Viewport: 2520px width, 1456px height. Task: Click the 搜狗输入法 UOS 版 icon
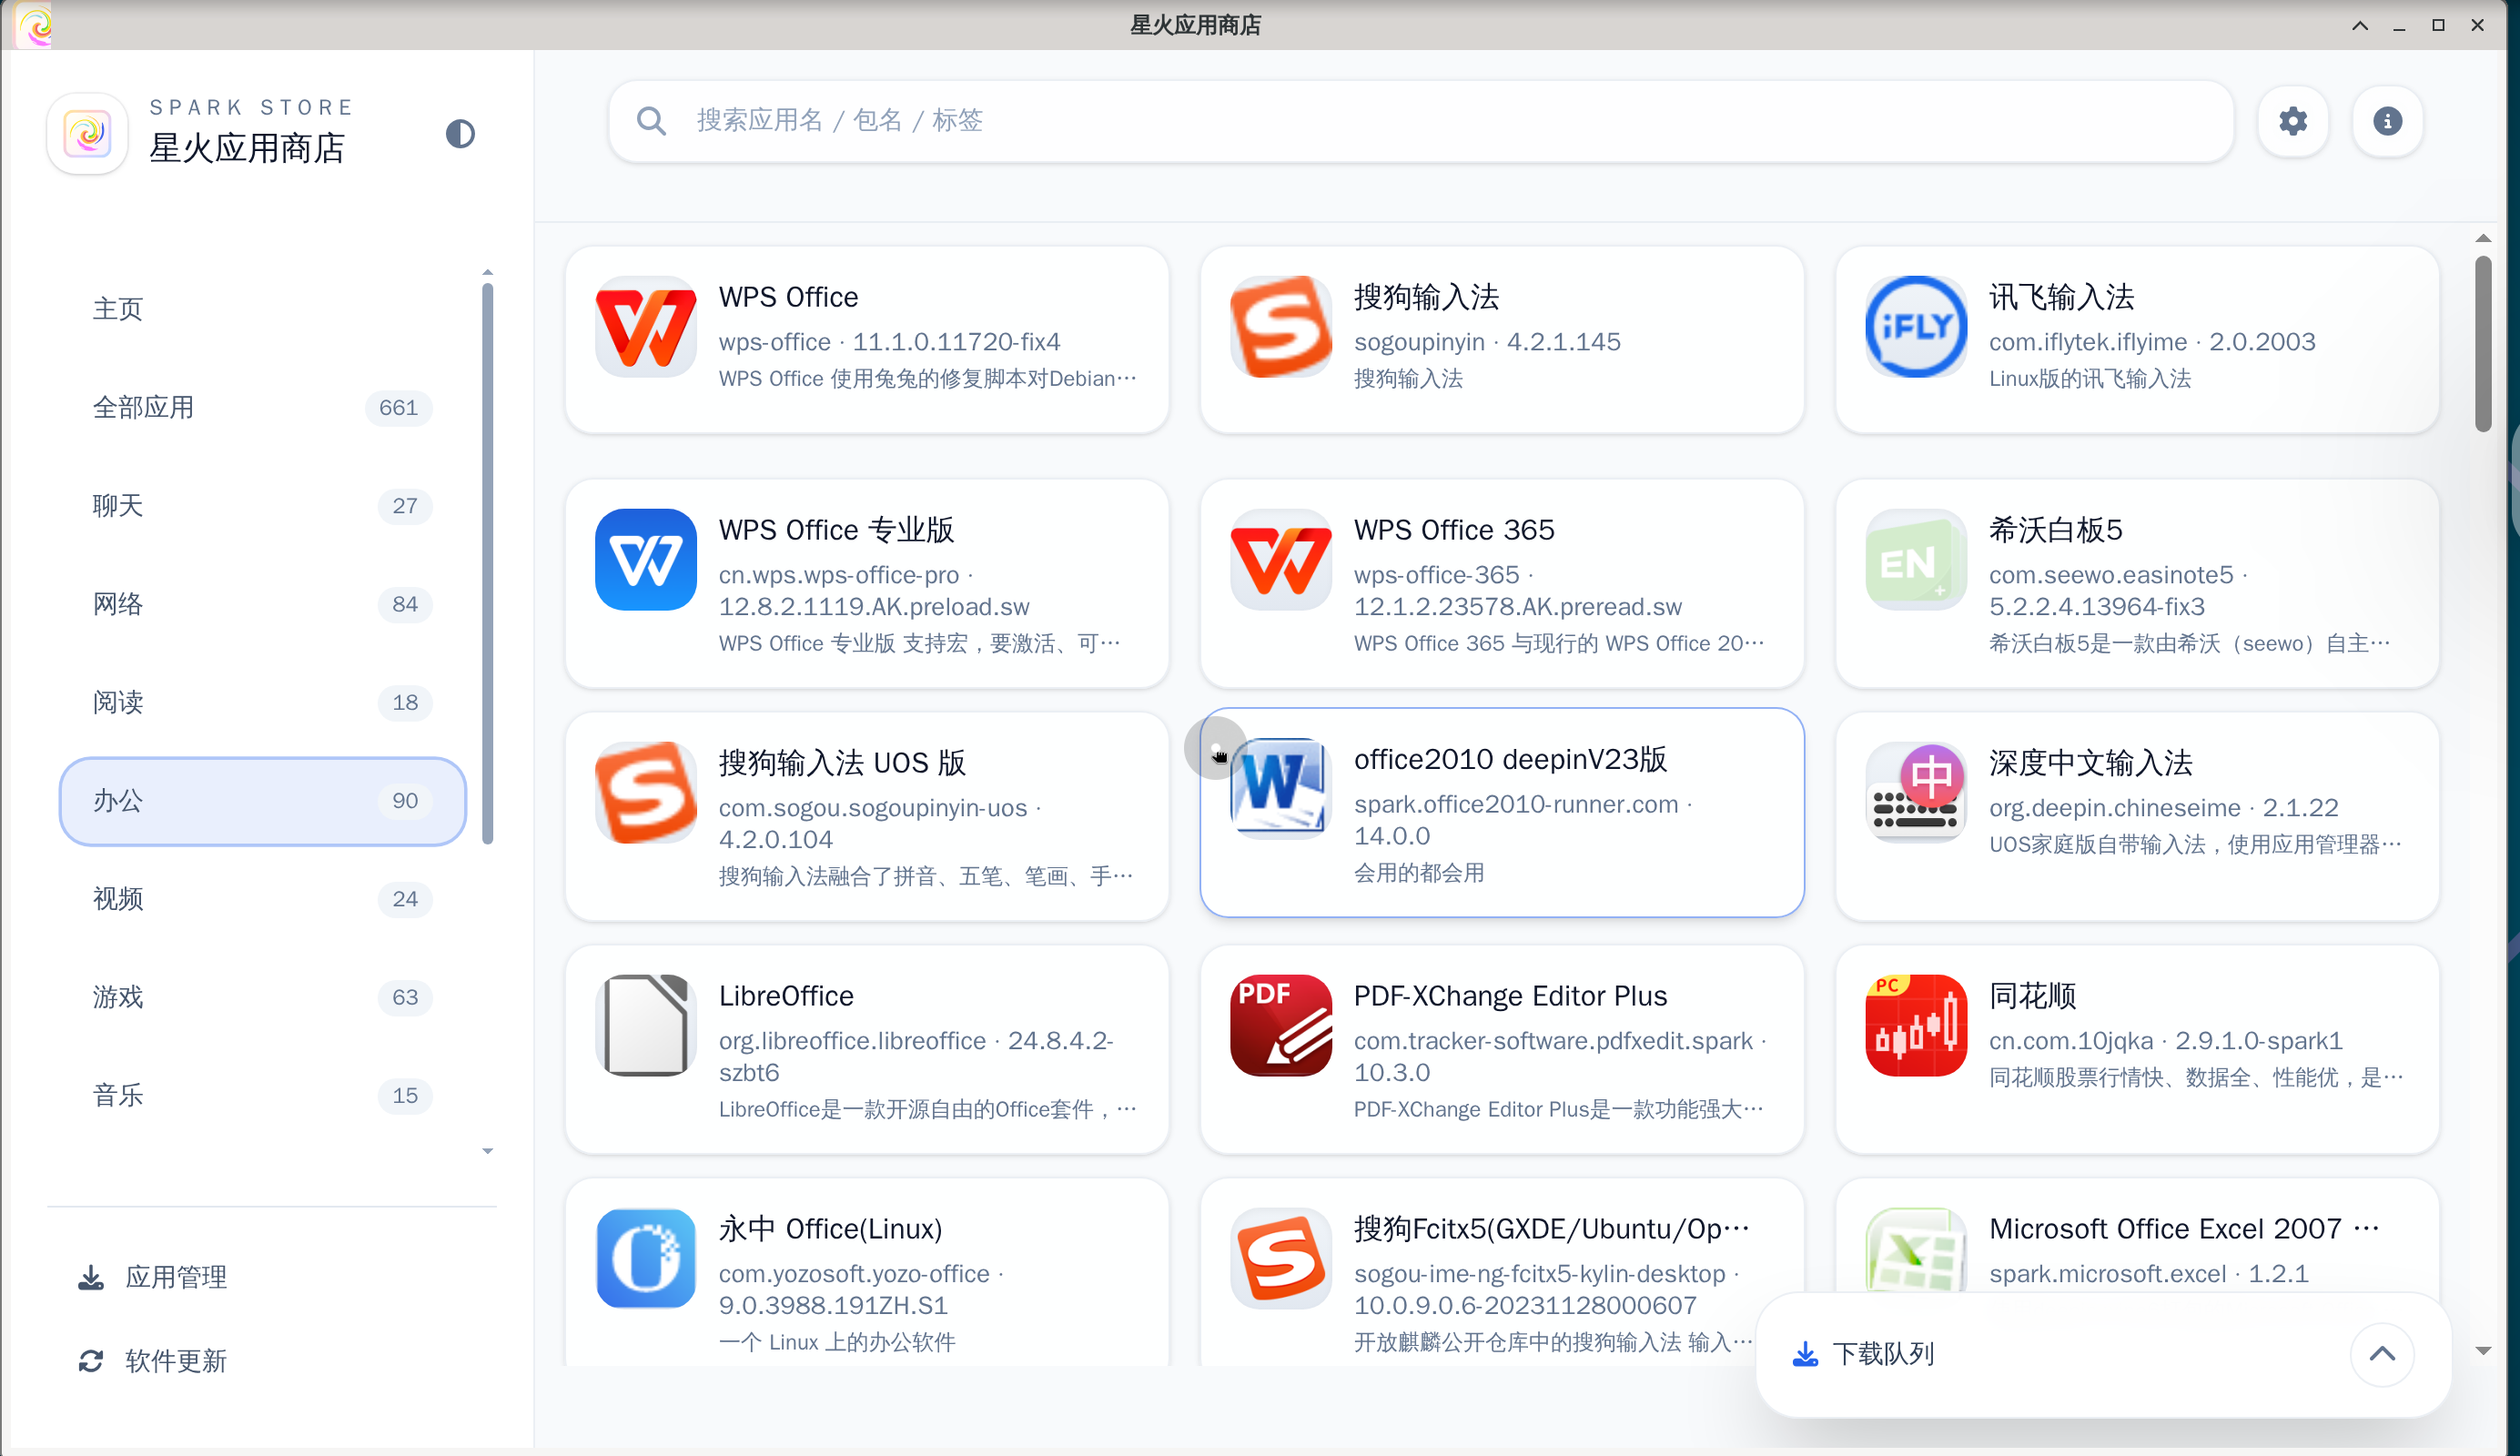pyautogui.click(x=645, y=792)
